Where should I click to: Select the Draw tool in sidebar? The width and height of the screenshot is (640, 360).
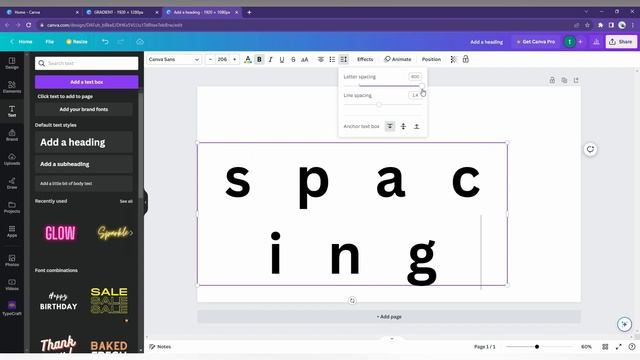(x=12, y=183)
